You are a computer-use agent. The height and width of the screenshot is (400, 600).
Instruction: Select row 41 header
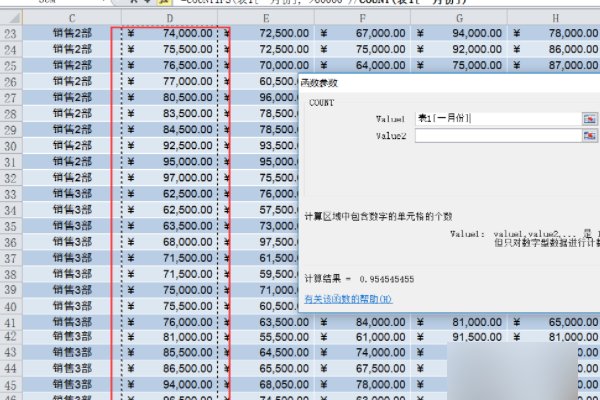coord(11,322)
